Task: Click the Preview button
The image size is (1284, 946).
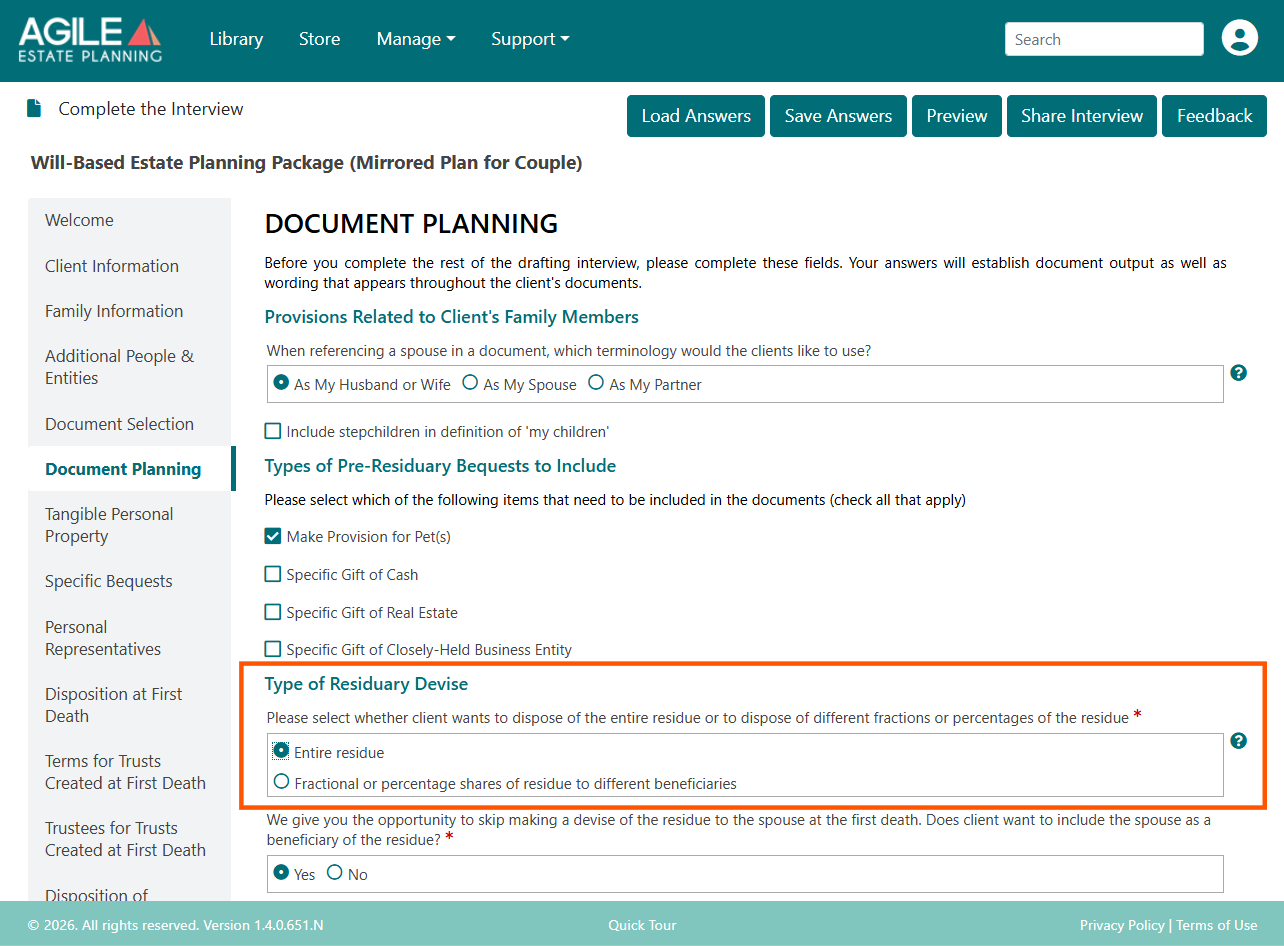Action: 957,116
